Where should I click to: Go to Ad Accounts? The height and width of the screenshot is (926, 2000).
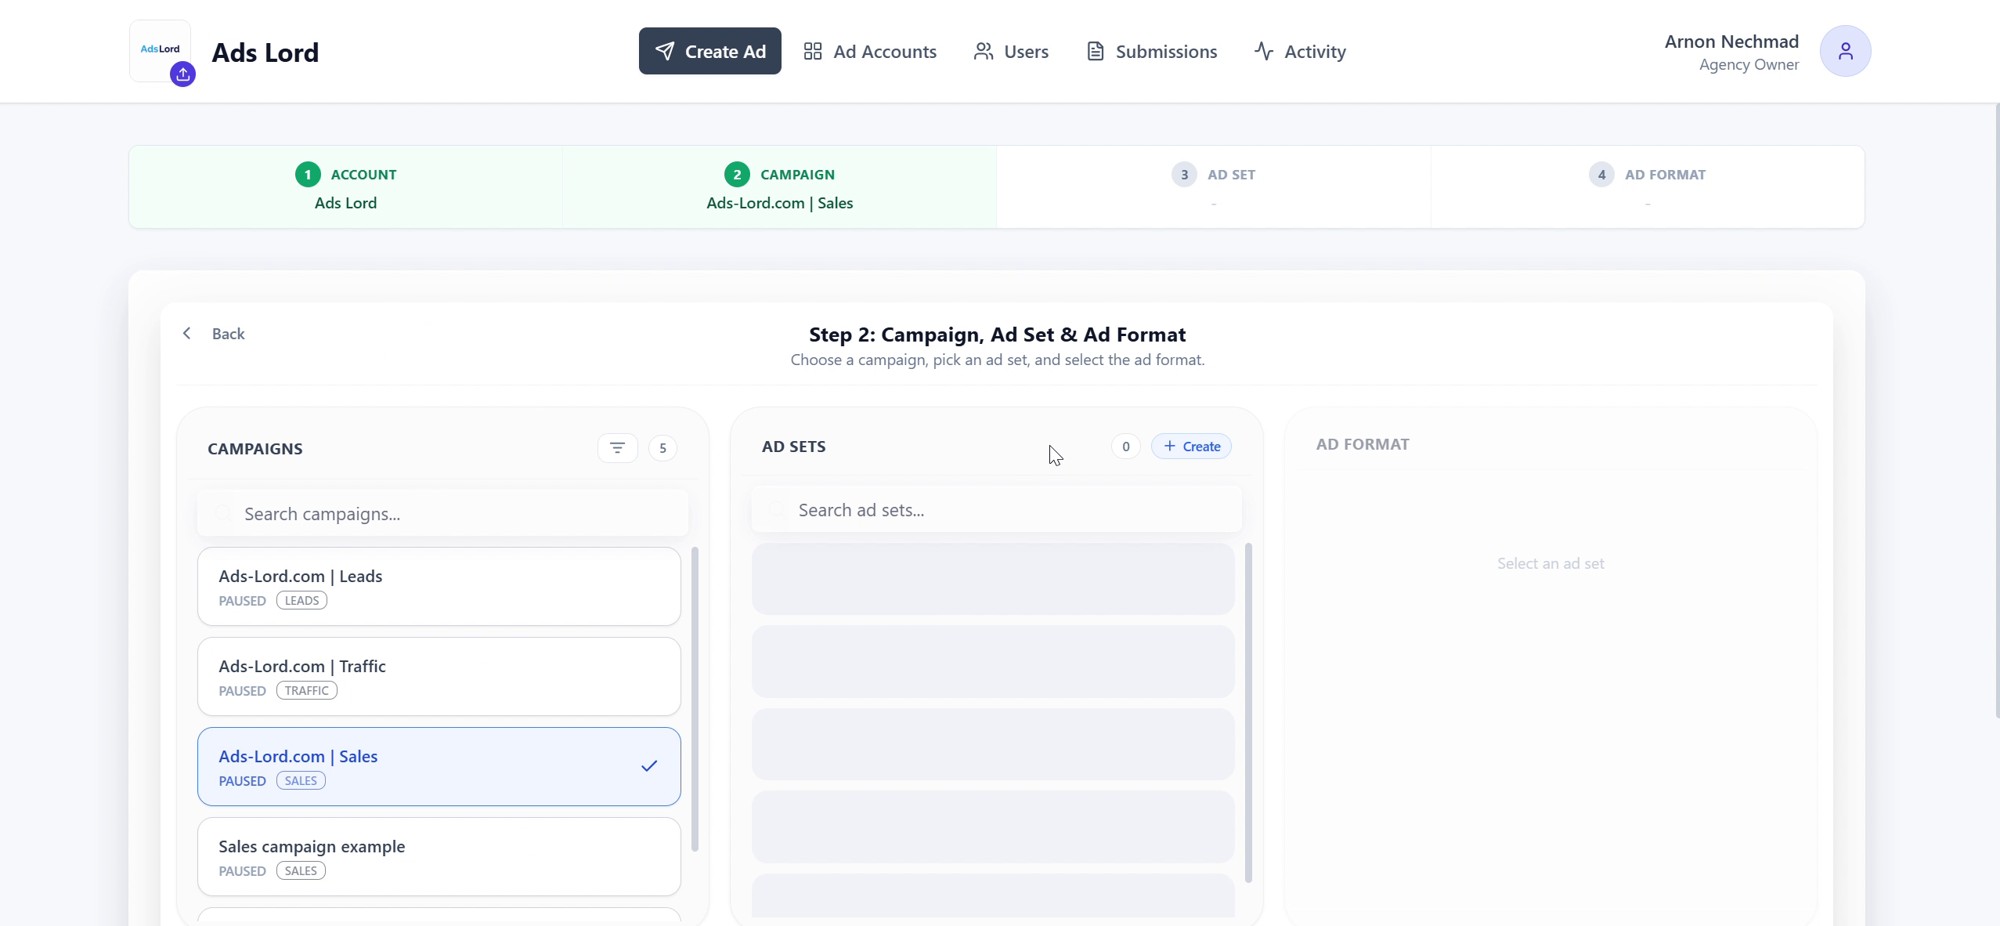pyautogui.click(x=870, y=51)
